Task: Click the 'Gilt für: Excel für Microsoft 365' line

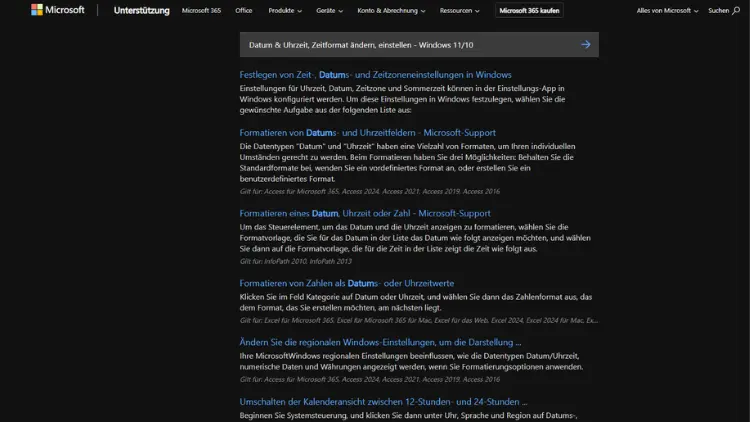Action: click(x=419, y=321)
